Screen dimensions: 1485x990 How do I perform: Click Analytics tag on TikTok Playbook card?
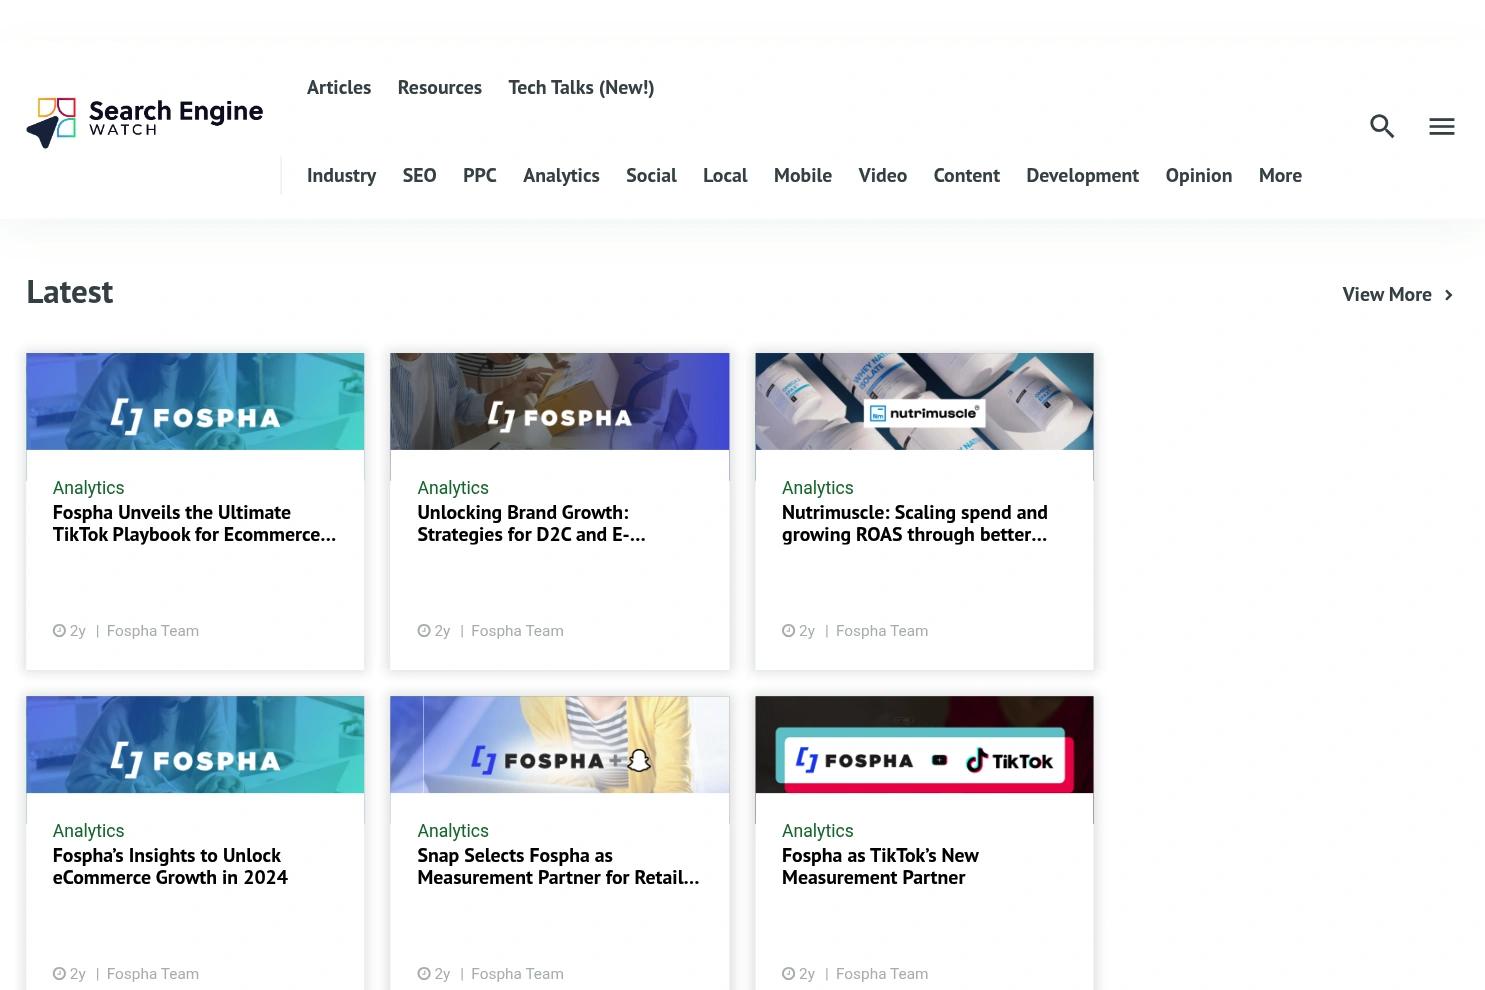click(x=88, y=488)
